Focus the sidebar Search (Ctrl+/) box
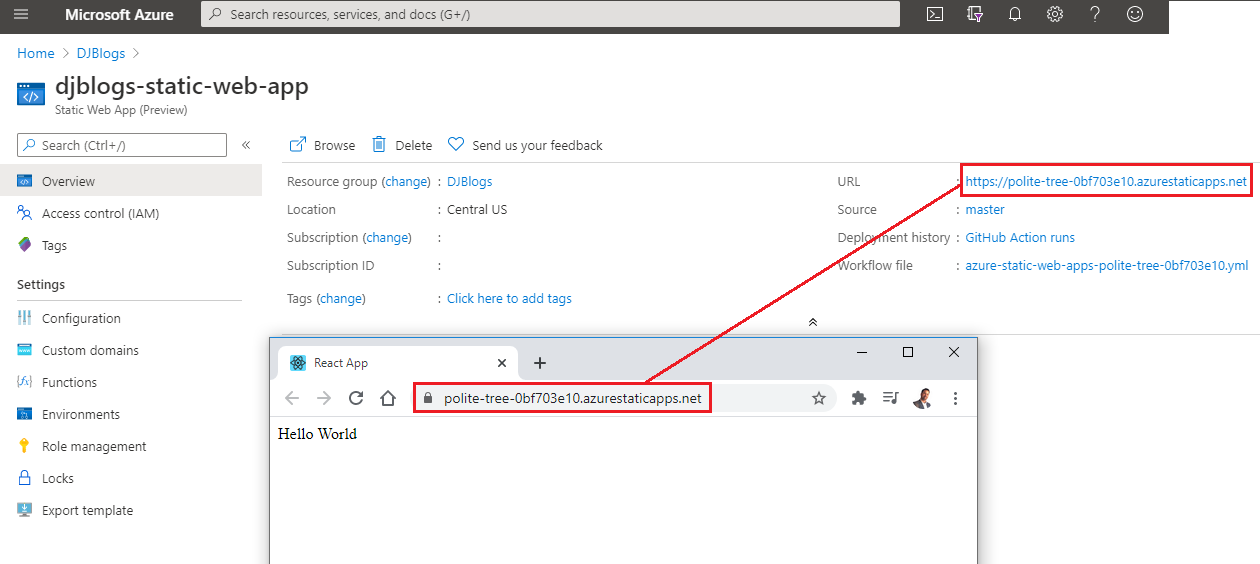Viewport: 1260px width, 564px height. [122, 146]
